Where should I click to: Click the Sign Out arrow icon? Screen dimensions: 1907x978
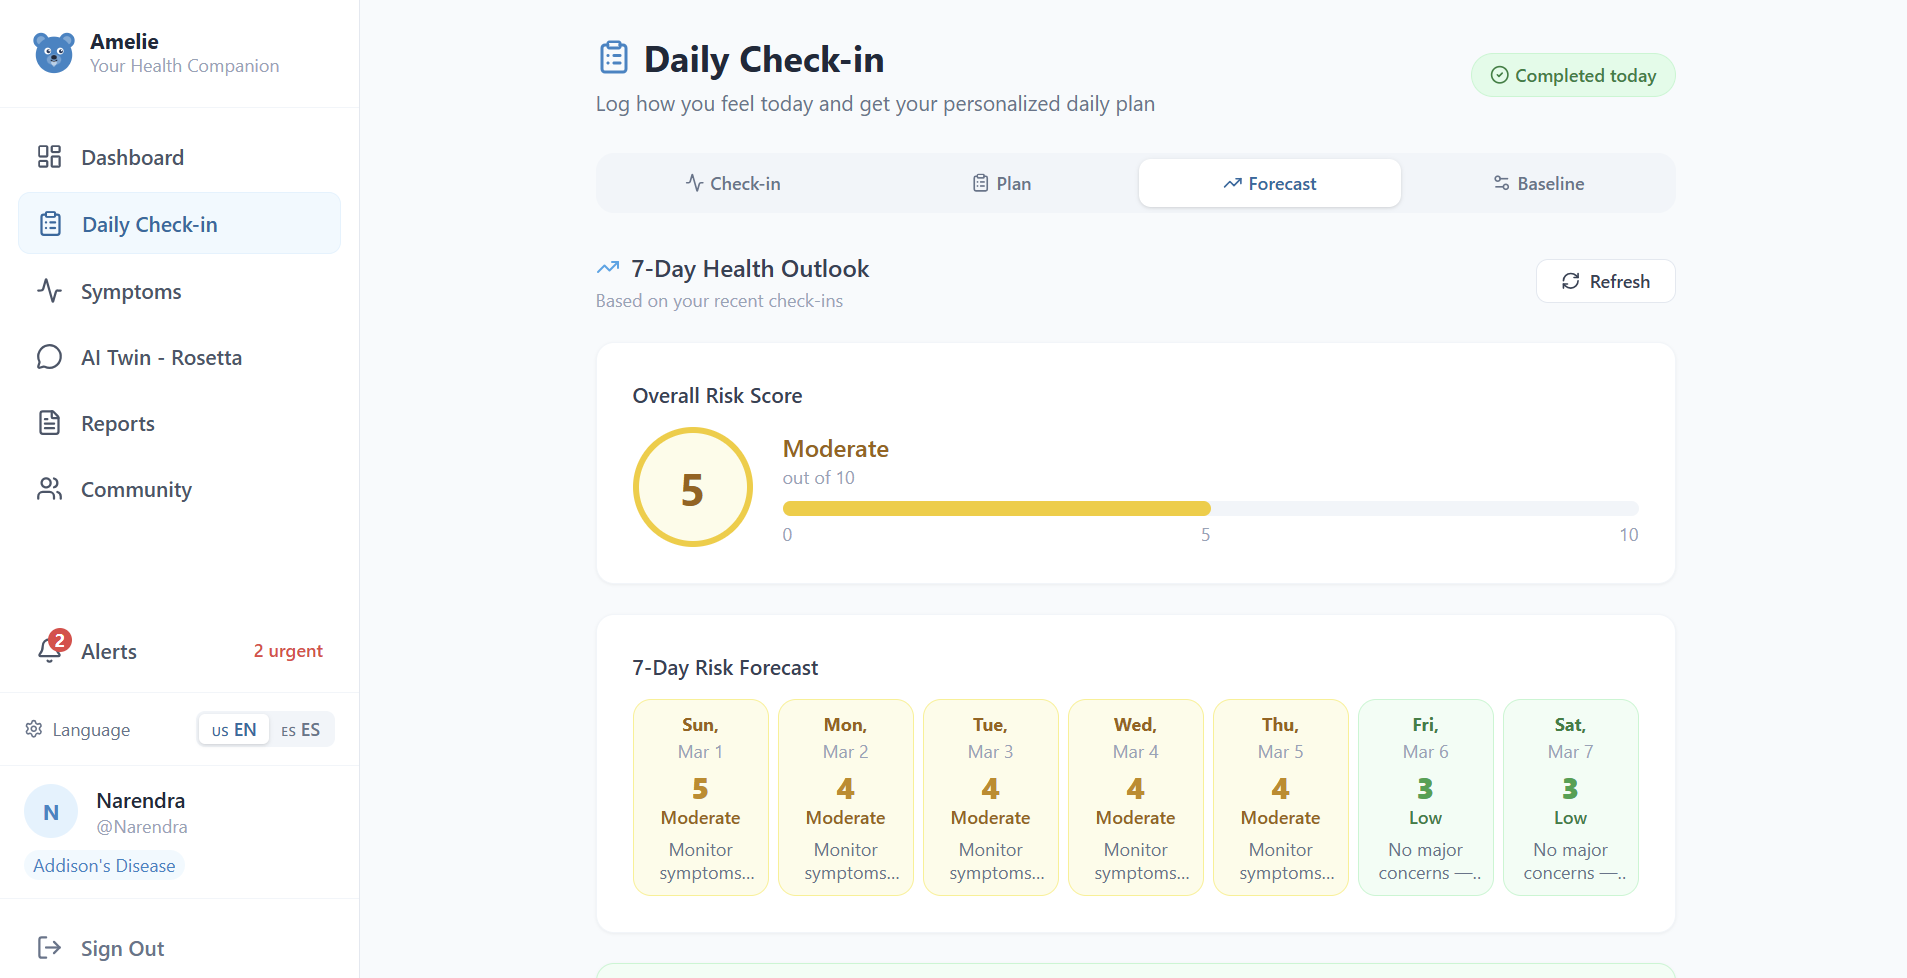[x=49, y=947]
